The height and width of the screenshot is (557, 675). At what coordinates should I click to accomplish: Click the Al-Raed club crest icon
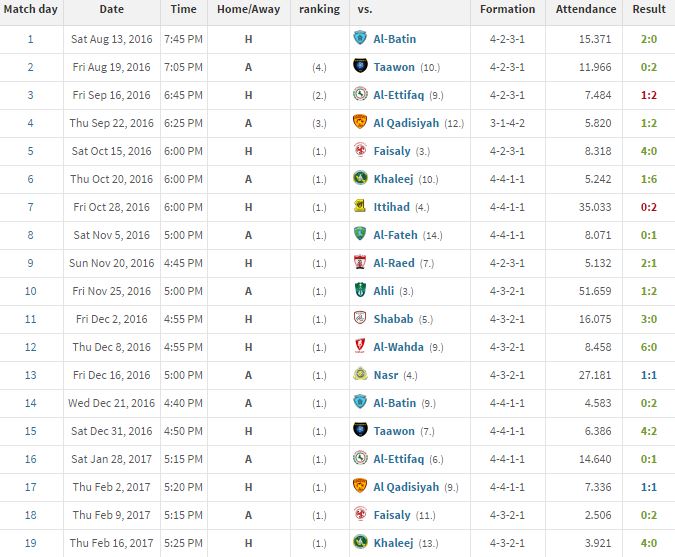point(360,262)
